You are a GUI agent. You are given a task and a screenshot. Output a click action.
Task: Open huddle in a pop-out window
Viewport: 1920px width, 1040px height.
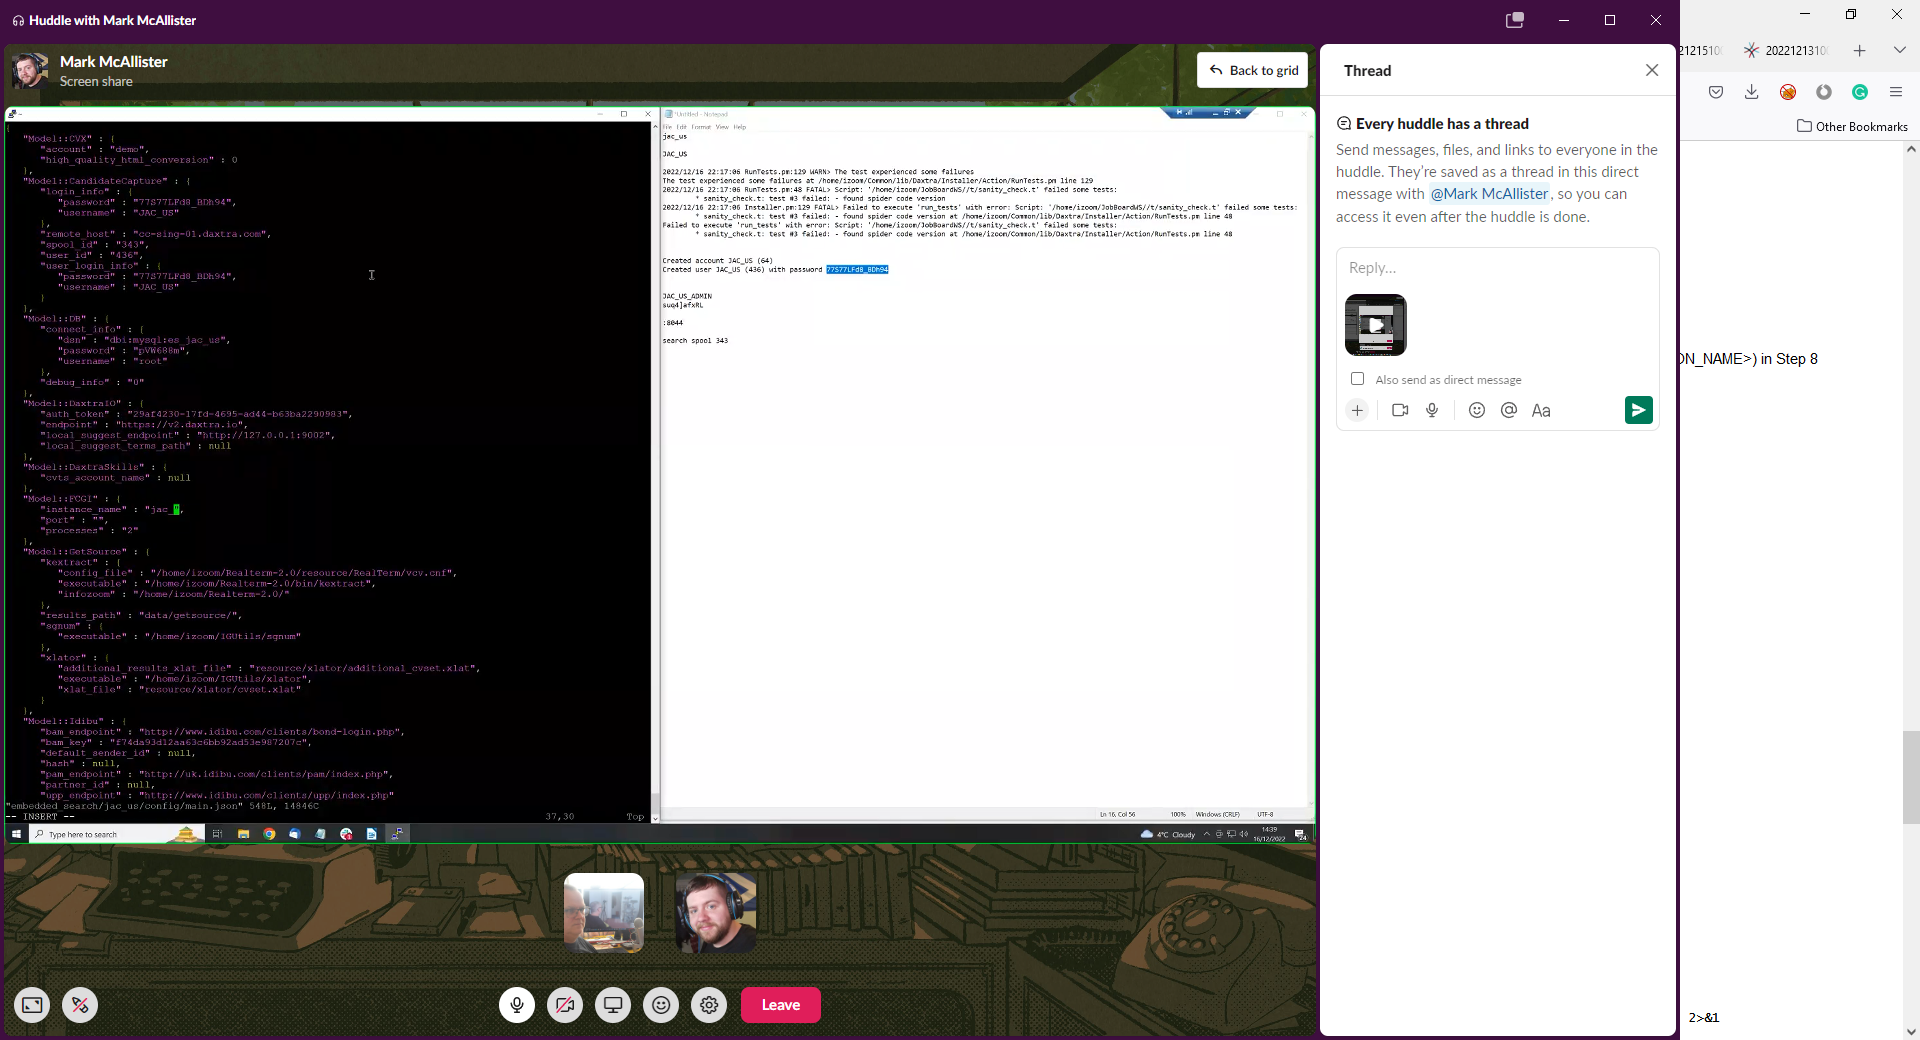[x=1515, y=20]
